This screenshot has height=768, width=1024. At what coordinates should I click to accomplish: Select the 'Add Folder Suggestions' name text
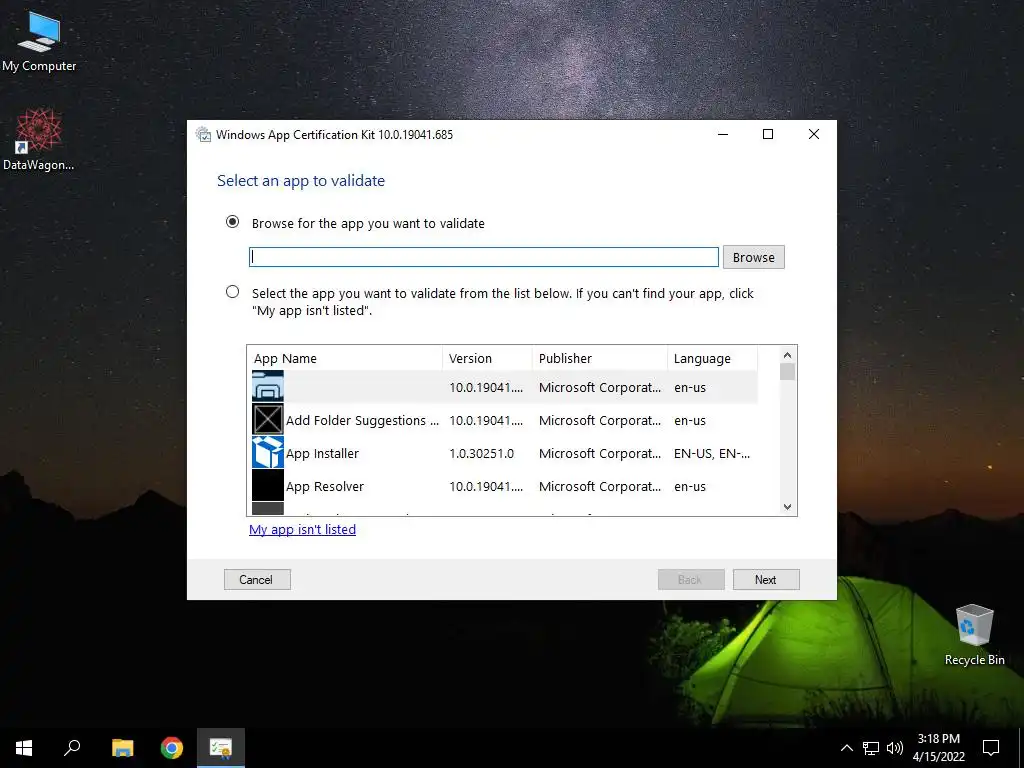362,421
